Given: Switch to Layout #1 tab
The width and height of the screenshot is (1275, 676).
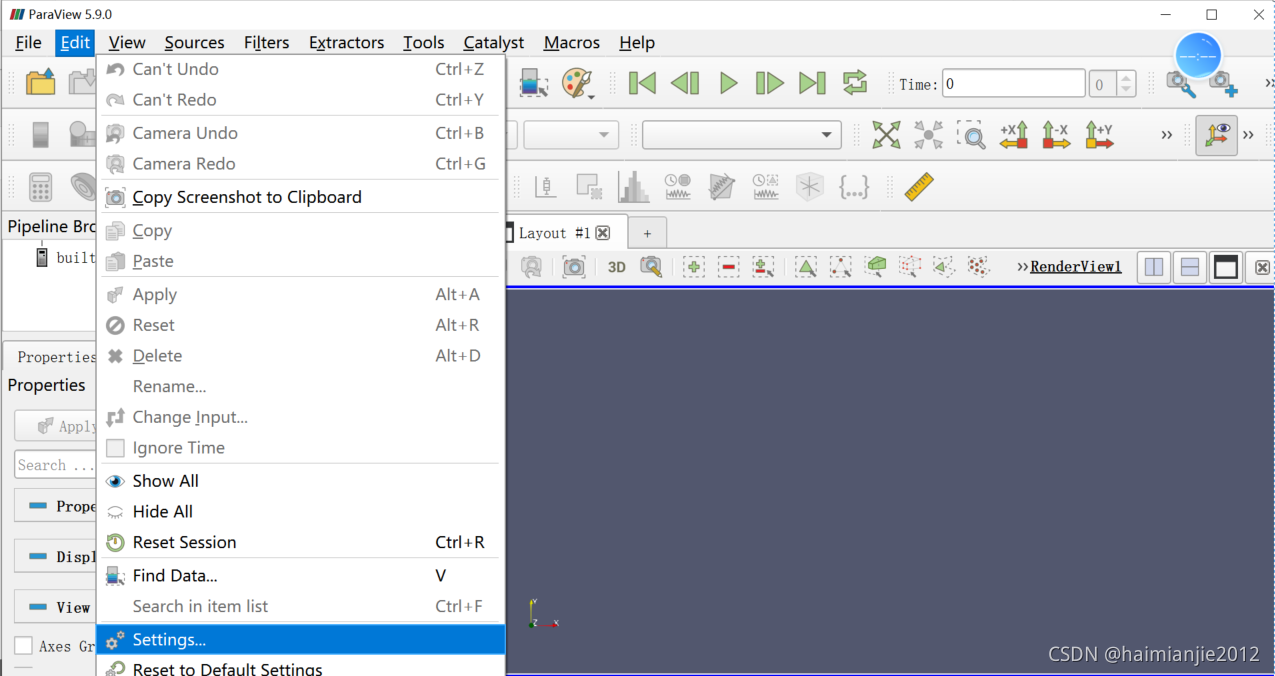Looking at the screenshot, I should [555, 233].
